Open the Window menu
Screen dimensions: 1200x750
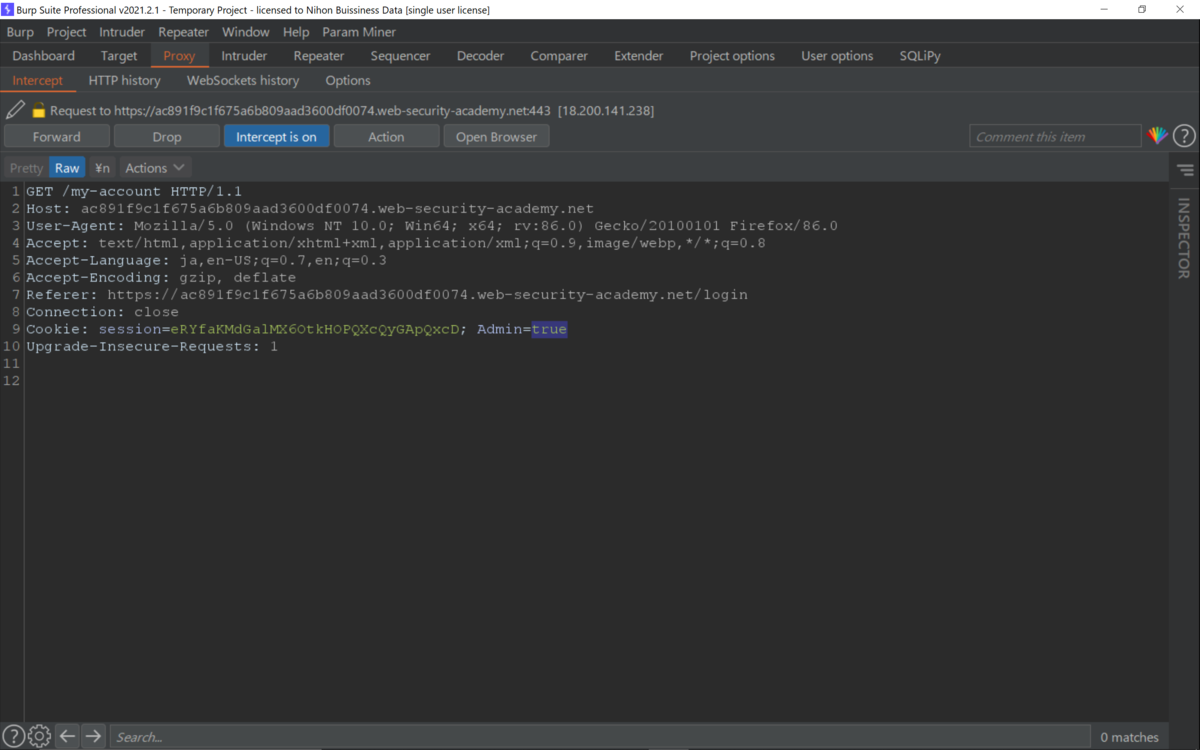pyautogui.click(x=245, y=32)
